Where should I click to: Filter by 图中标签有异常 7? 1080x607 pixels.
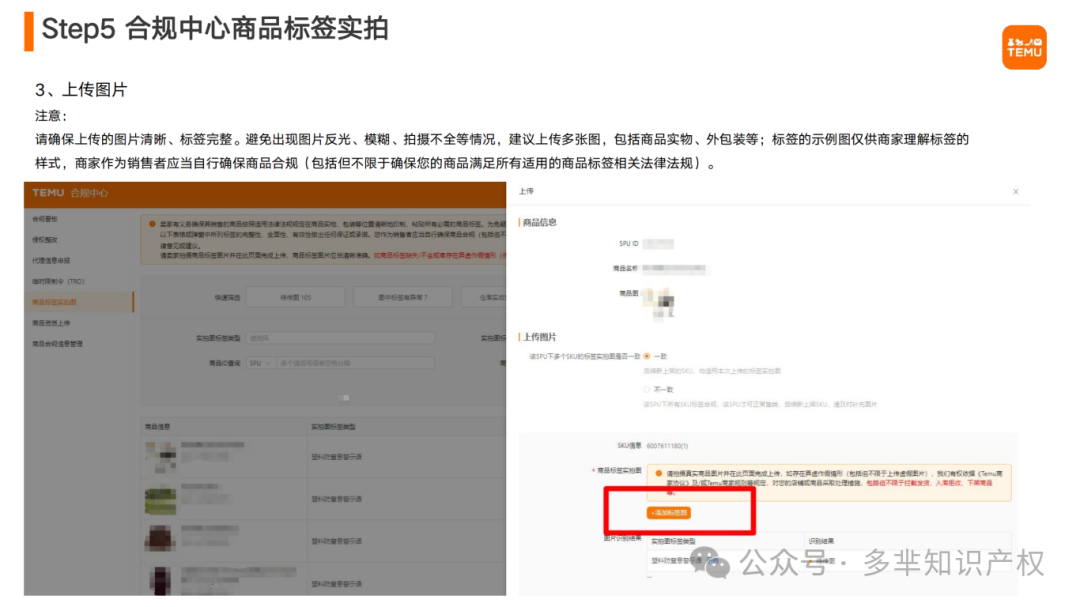[x=403, y=298]
